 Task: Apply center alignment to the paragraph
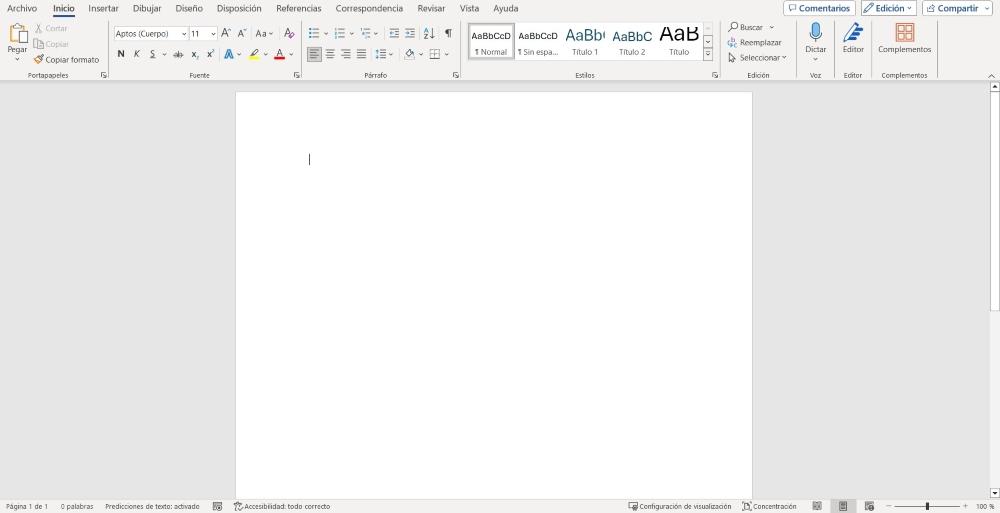tap(330, 54)
